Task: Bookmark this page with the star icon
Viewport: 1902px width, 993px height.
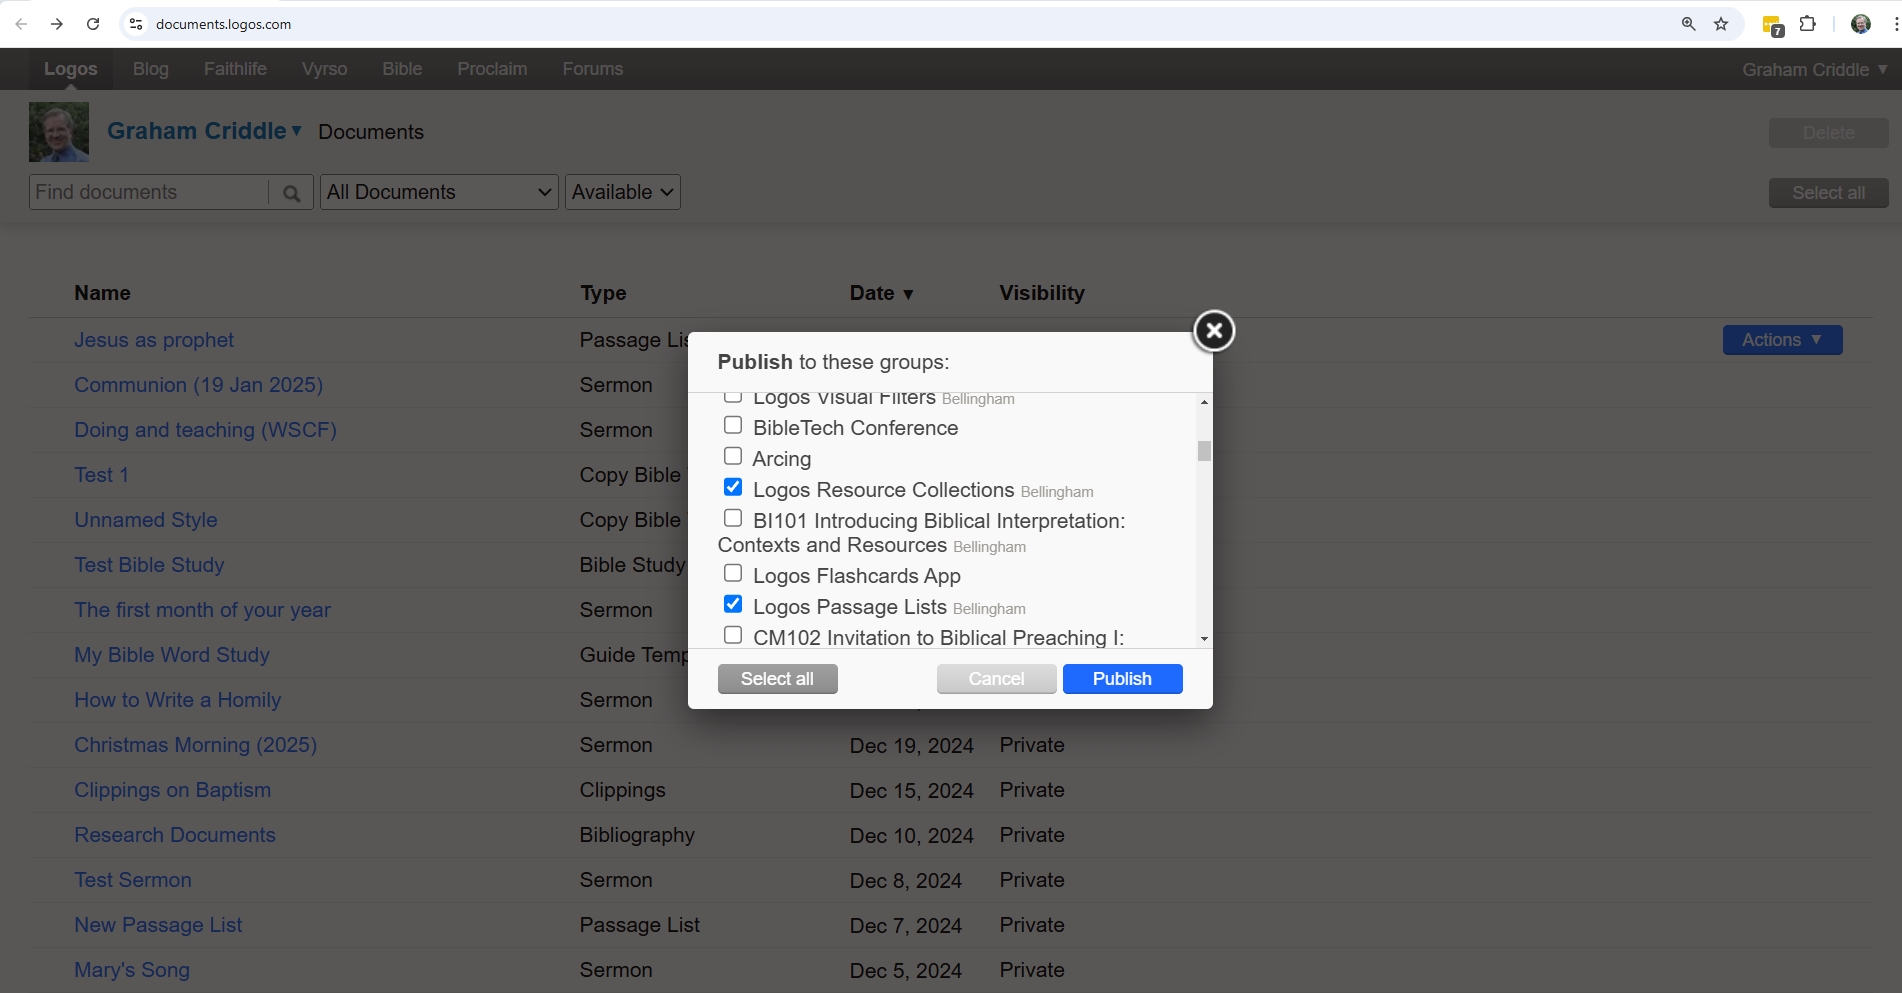Action: (1721, 24)
